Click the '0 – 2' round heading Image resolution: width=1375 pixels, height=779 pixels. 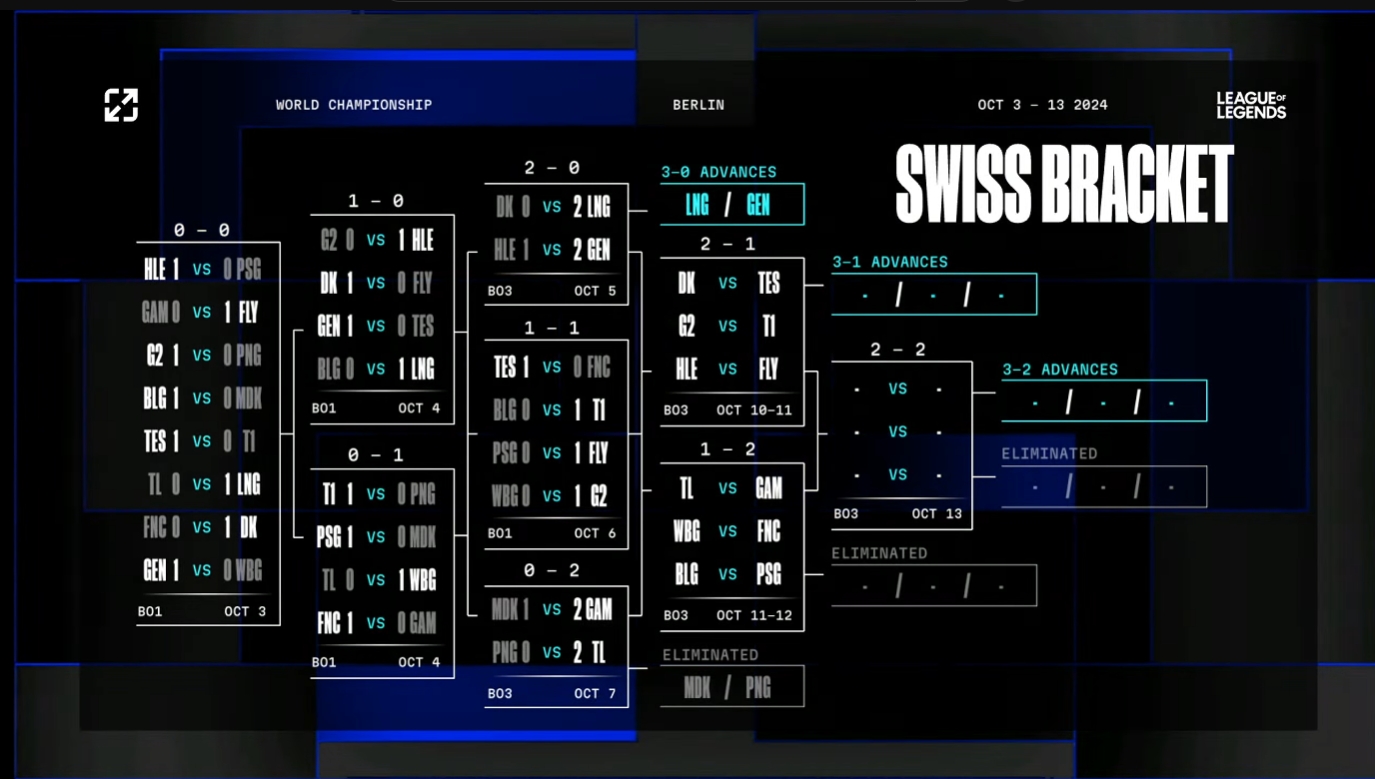coord(552,570)
